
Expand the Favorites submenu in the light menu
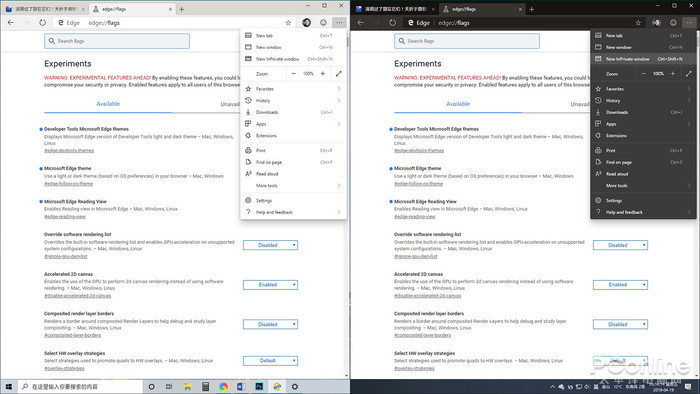(293, 89)
